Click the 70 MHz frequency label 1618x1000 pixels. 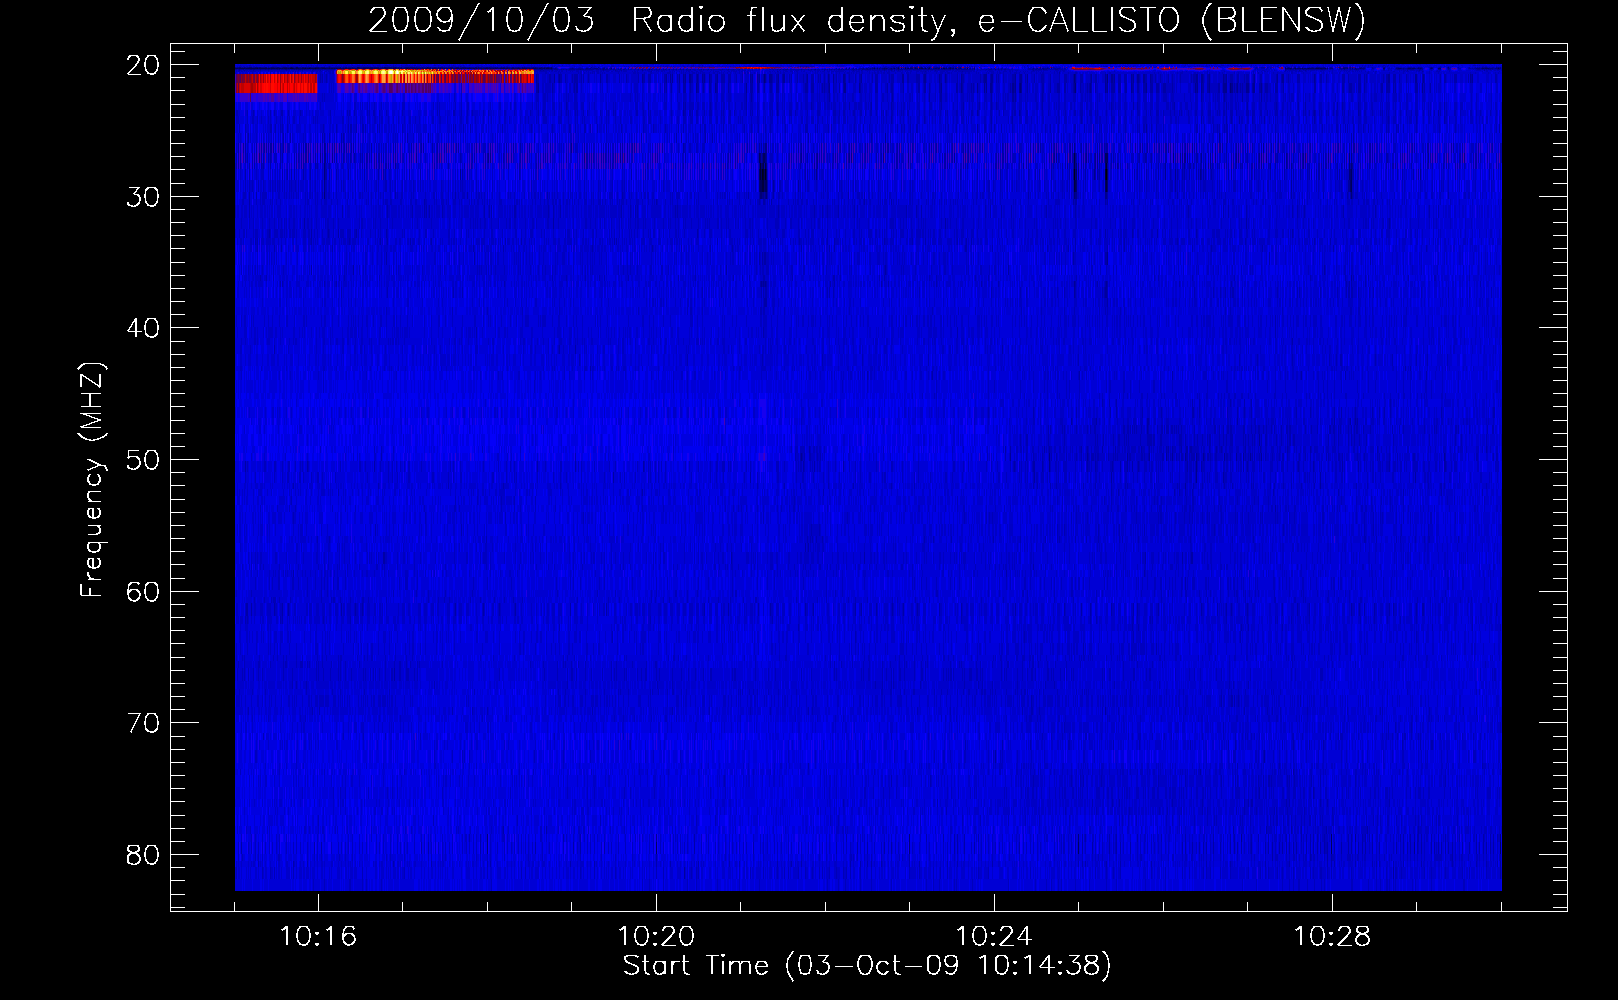(x=143, y=723)
